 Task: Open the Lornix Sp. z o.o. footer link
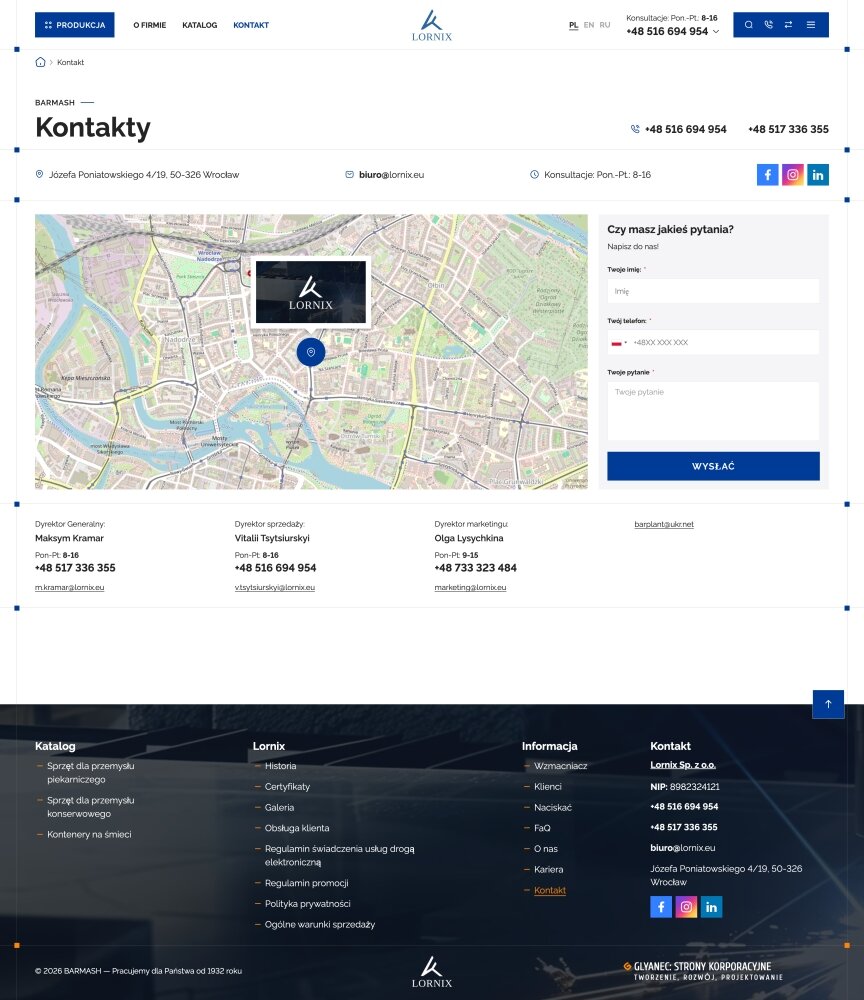tap(683, 765)
